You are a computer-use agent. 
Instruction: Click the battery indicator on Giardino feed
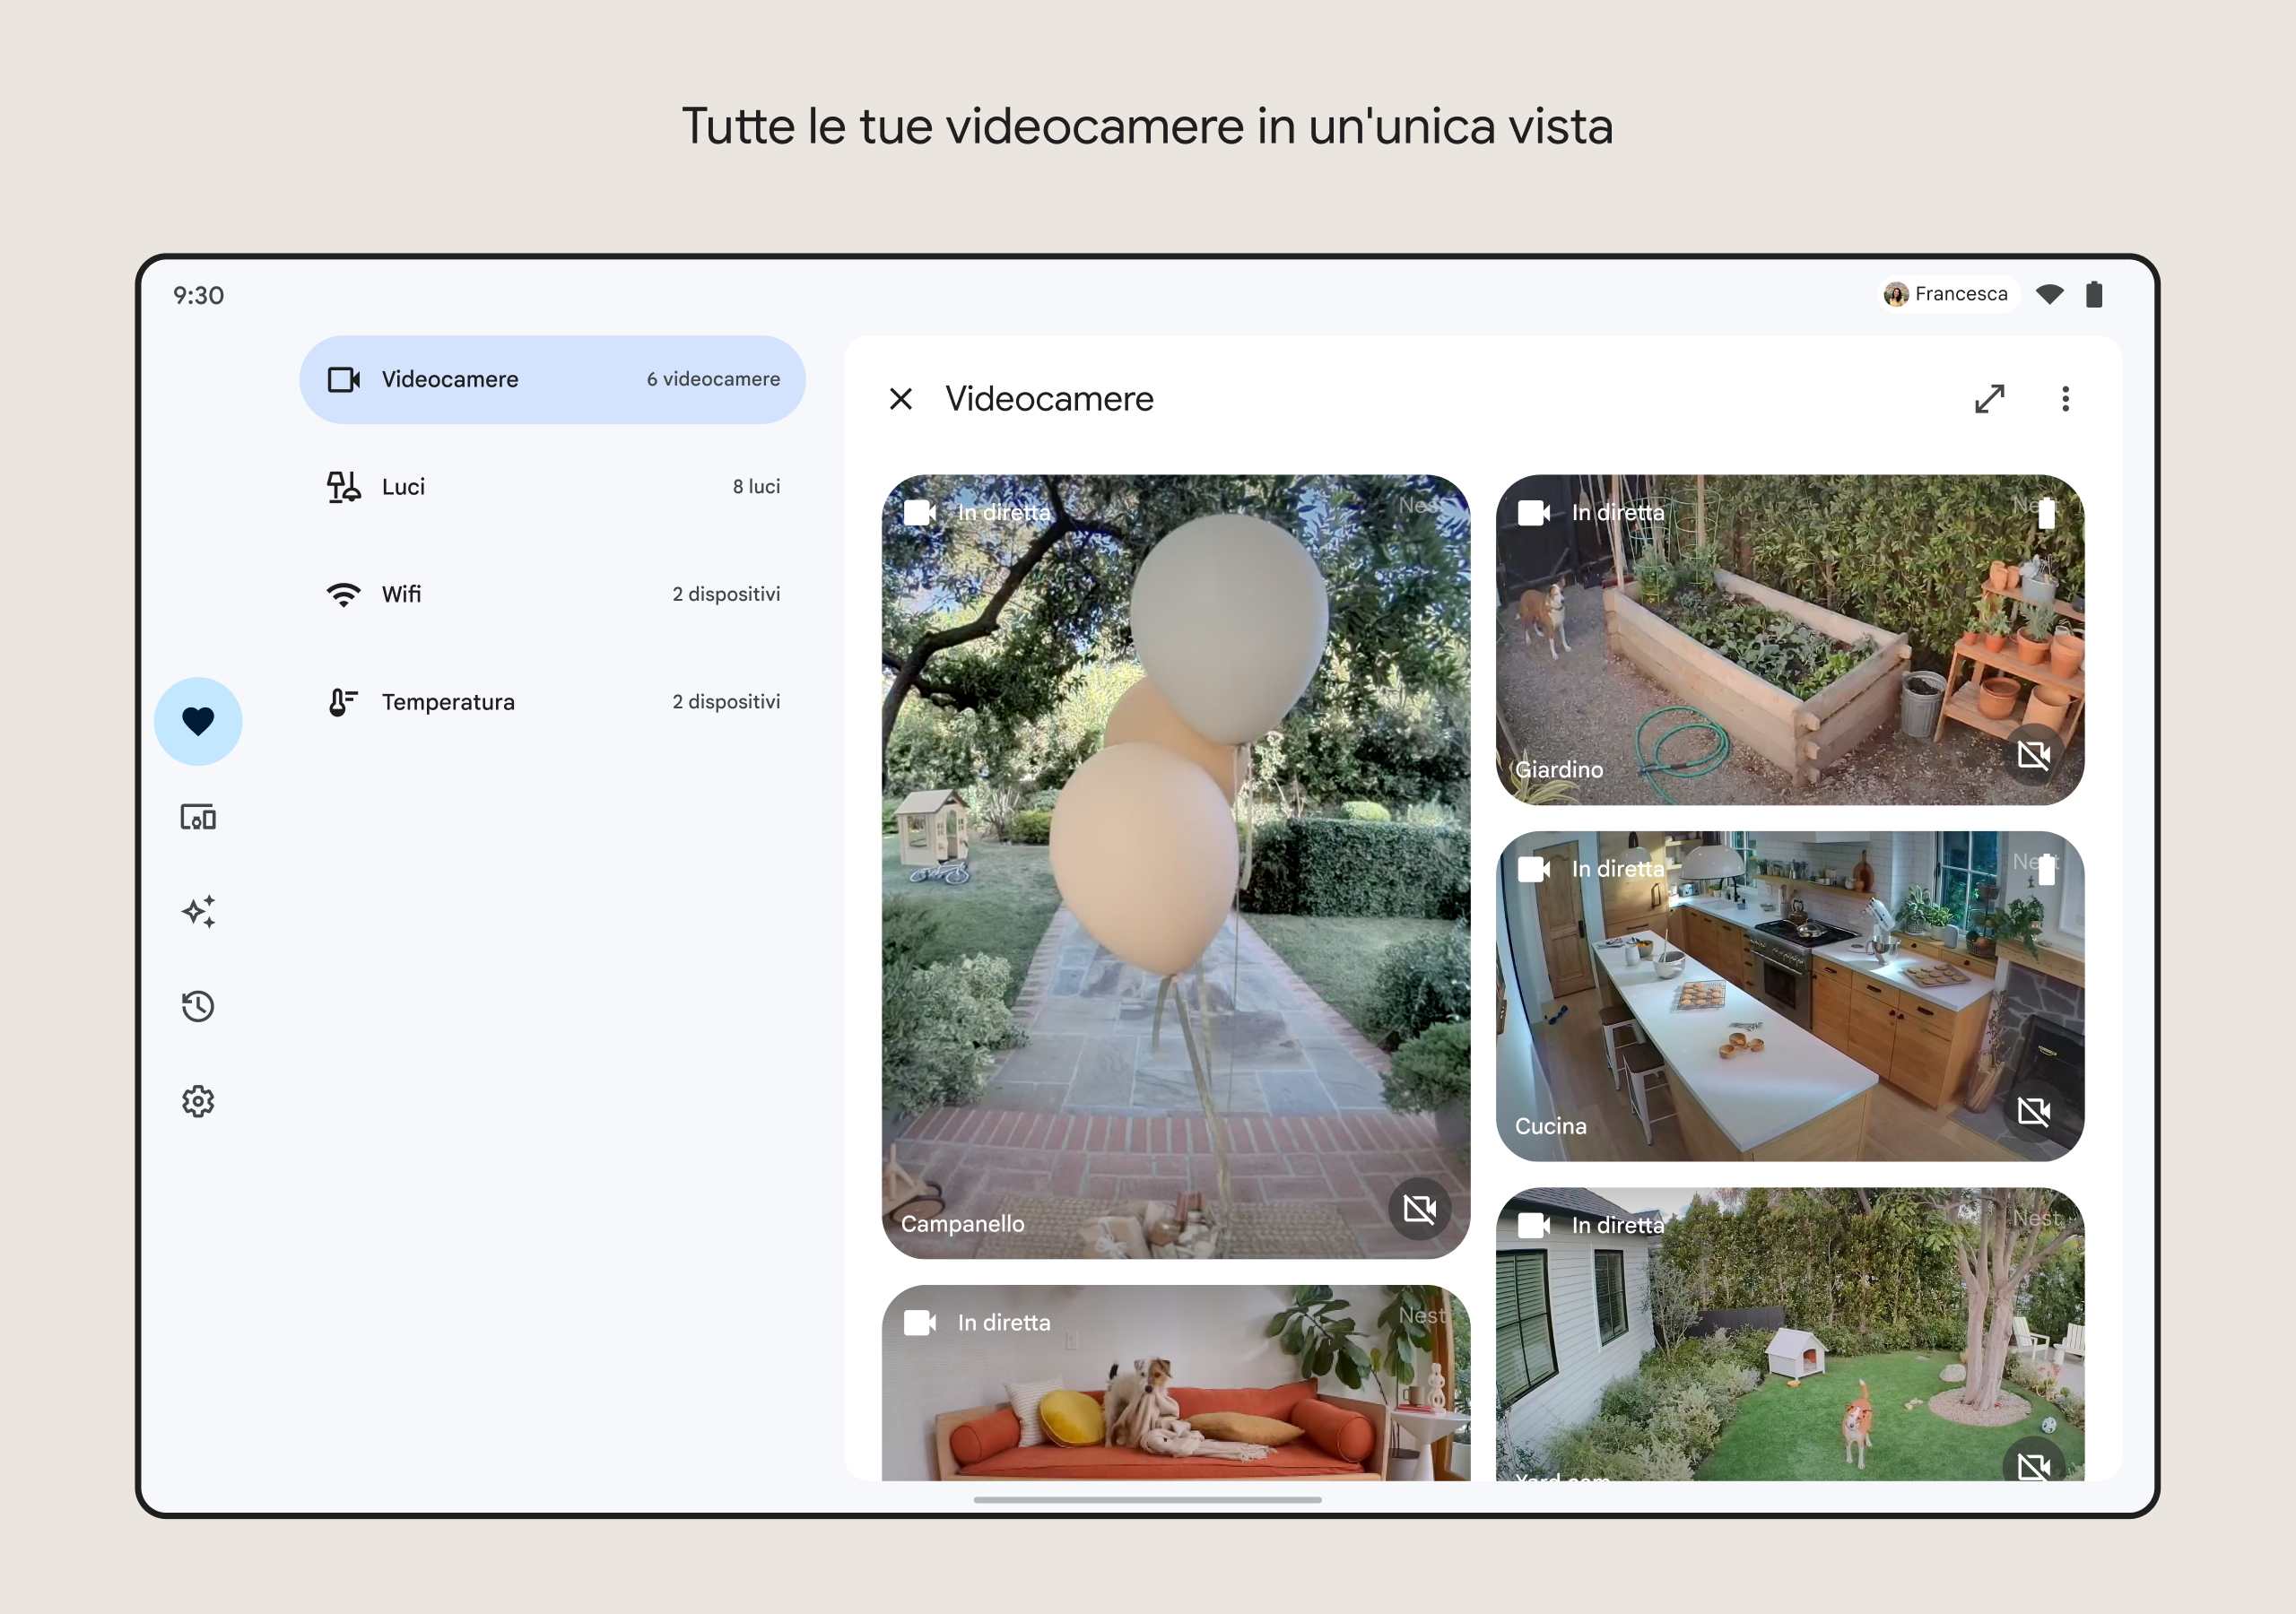click(2046, 512)
